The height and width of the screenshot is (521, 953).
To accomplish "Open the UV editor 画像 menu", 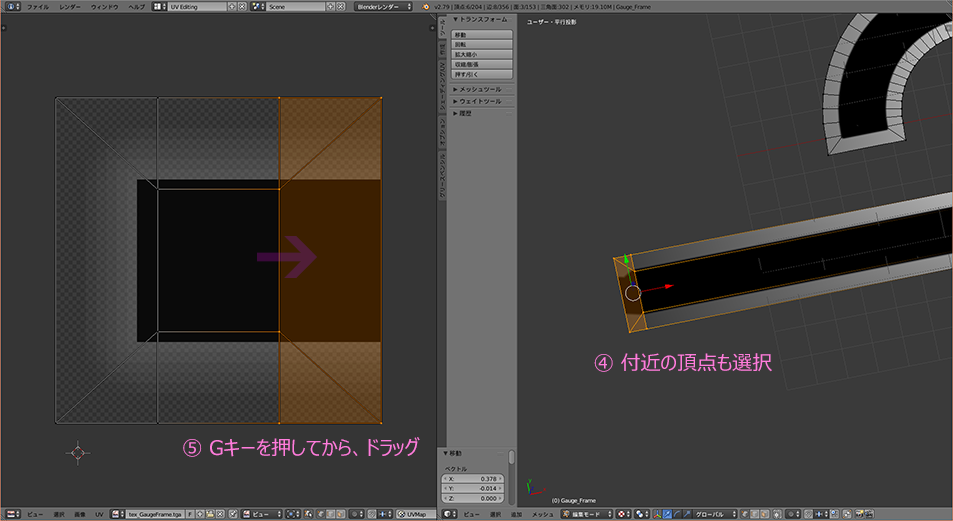I will pos(80,514).
